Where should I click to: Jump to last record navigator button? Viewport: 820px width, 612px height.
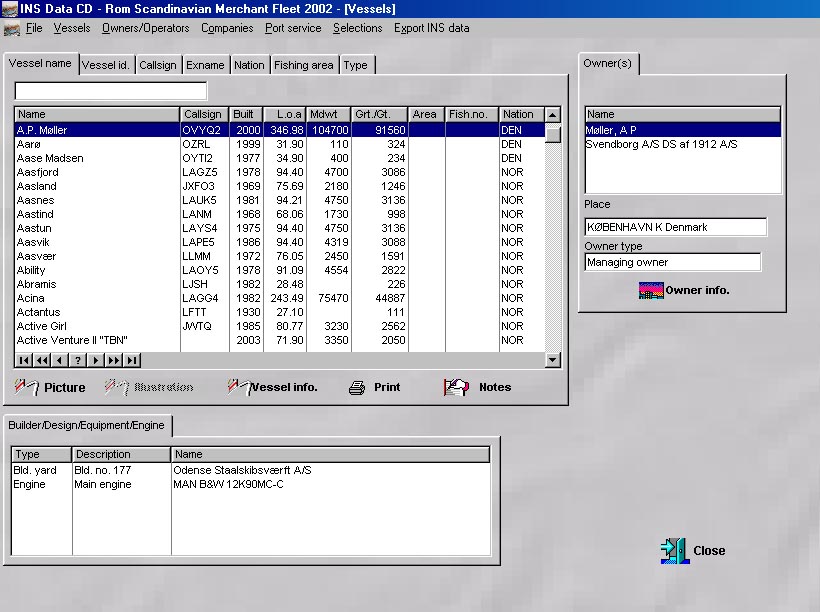click(x=132, y=360)
